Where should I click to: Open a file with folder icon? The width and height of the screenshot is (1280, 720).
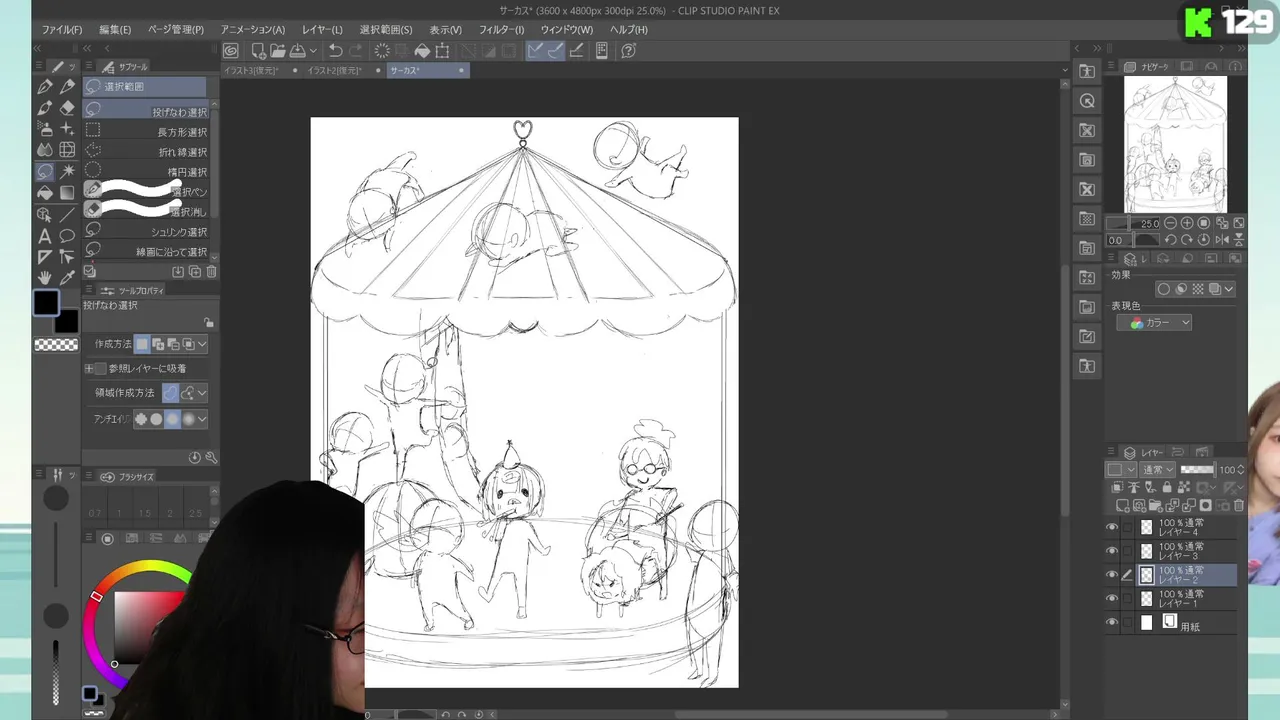pos(278,50)
